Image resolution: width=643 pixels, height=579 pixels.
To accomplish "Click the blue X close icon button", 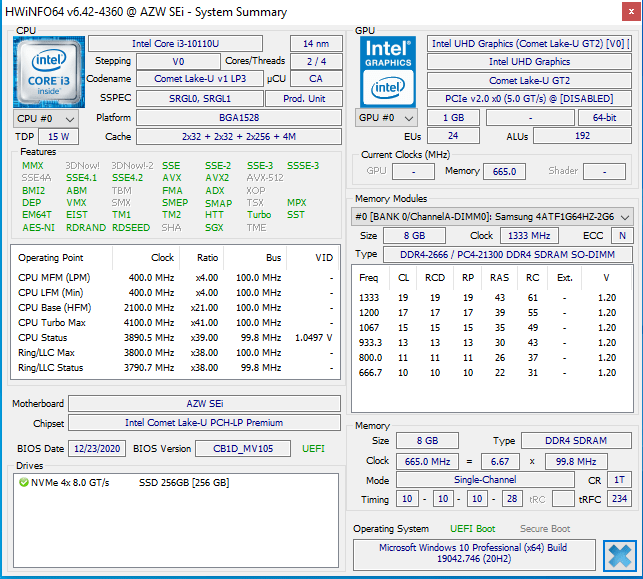I will click(620, 556).
